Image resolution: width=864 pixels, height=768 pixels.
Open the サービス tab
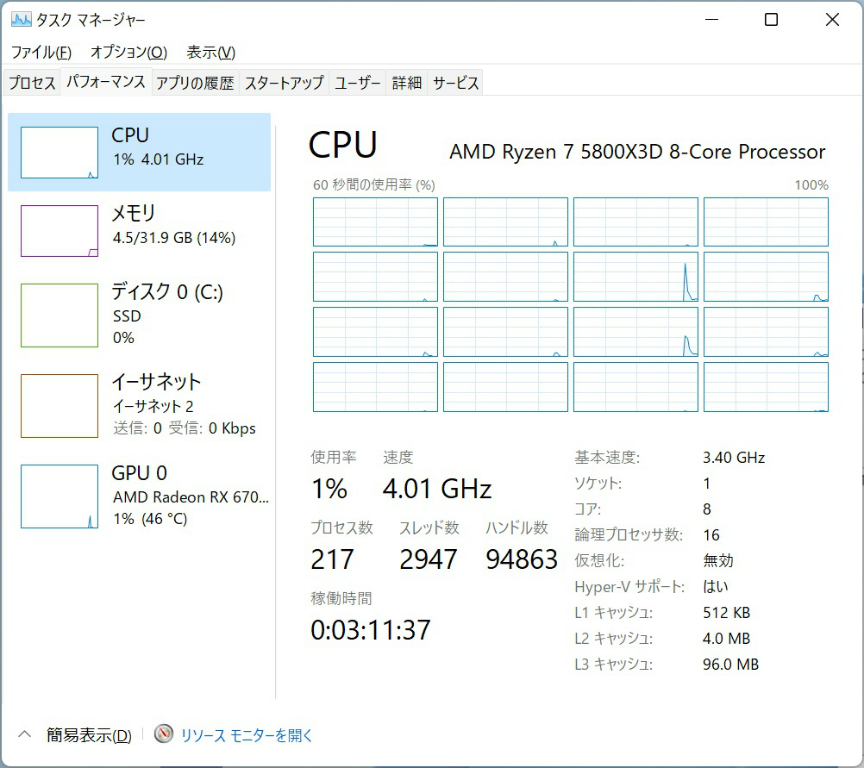pyautogui.click(x=455, y=83)
